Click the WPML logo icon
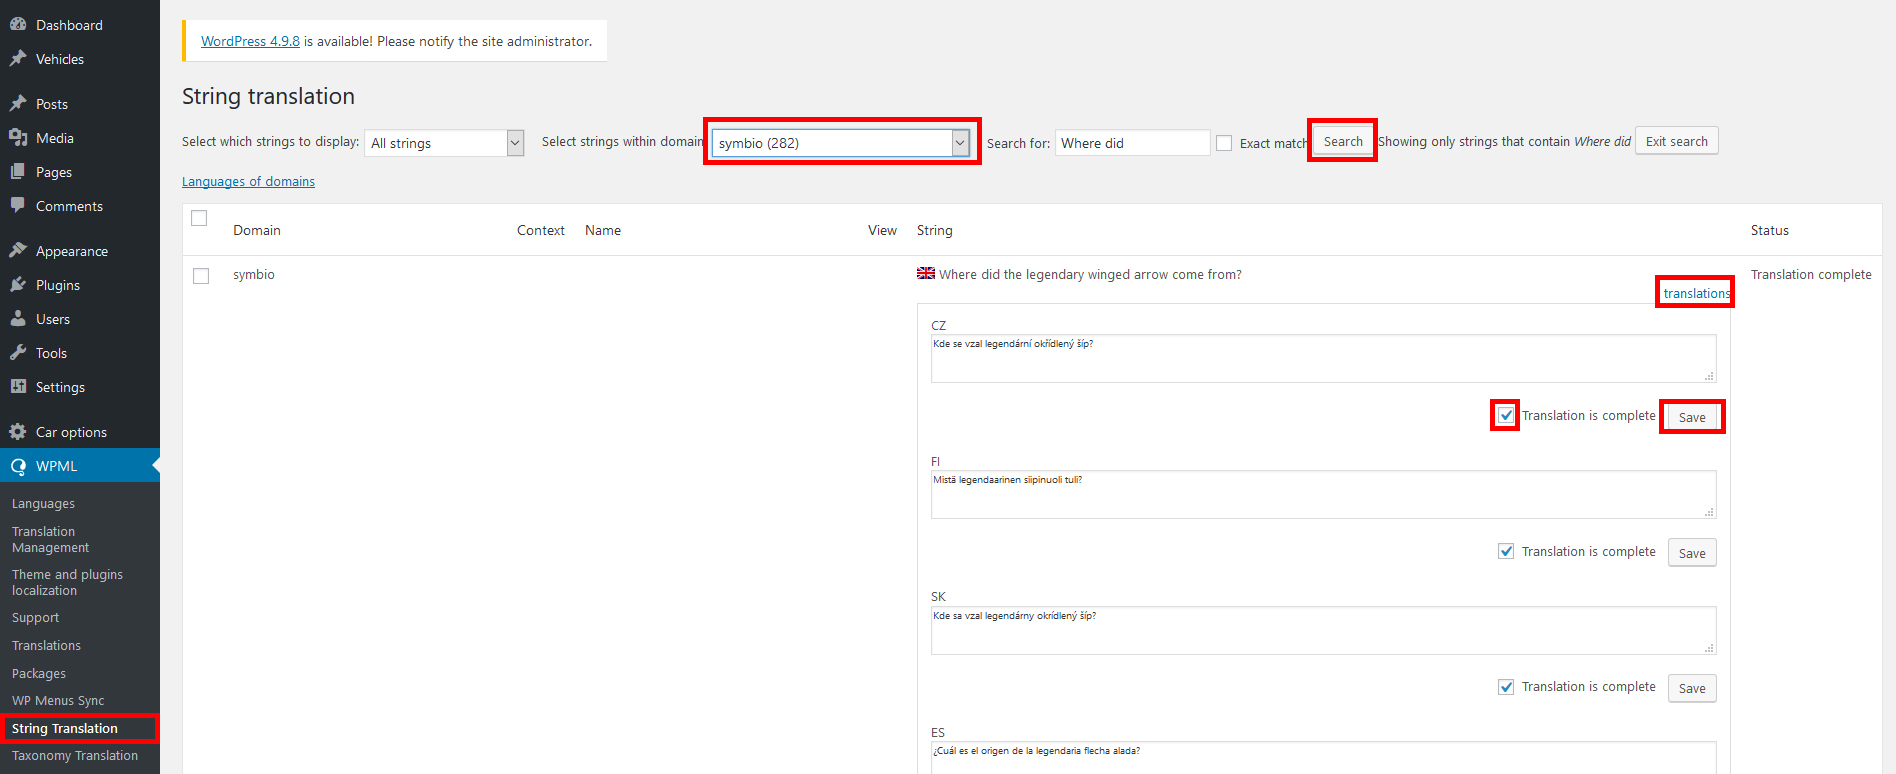The height and width of the screenshot is (774, 1896). click(18, 466)
